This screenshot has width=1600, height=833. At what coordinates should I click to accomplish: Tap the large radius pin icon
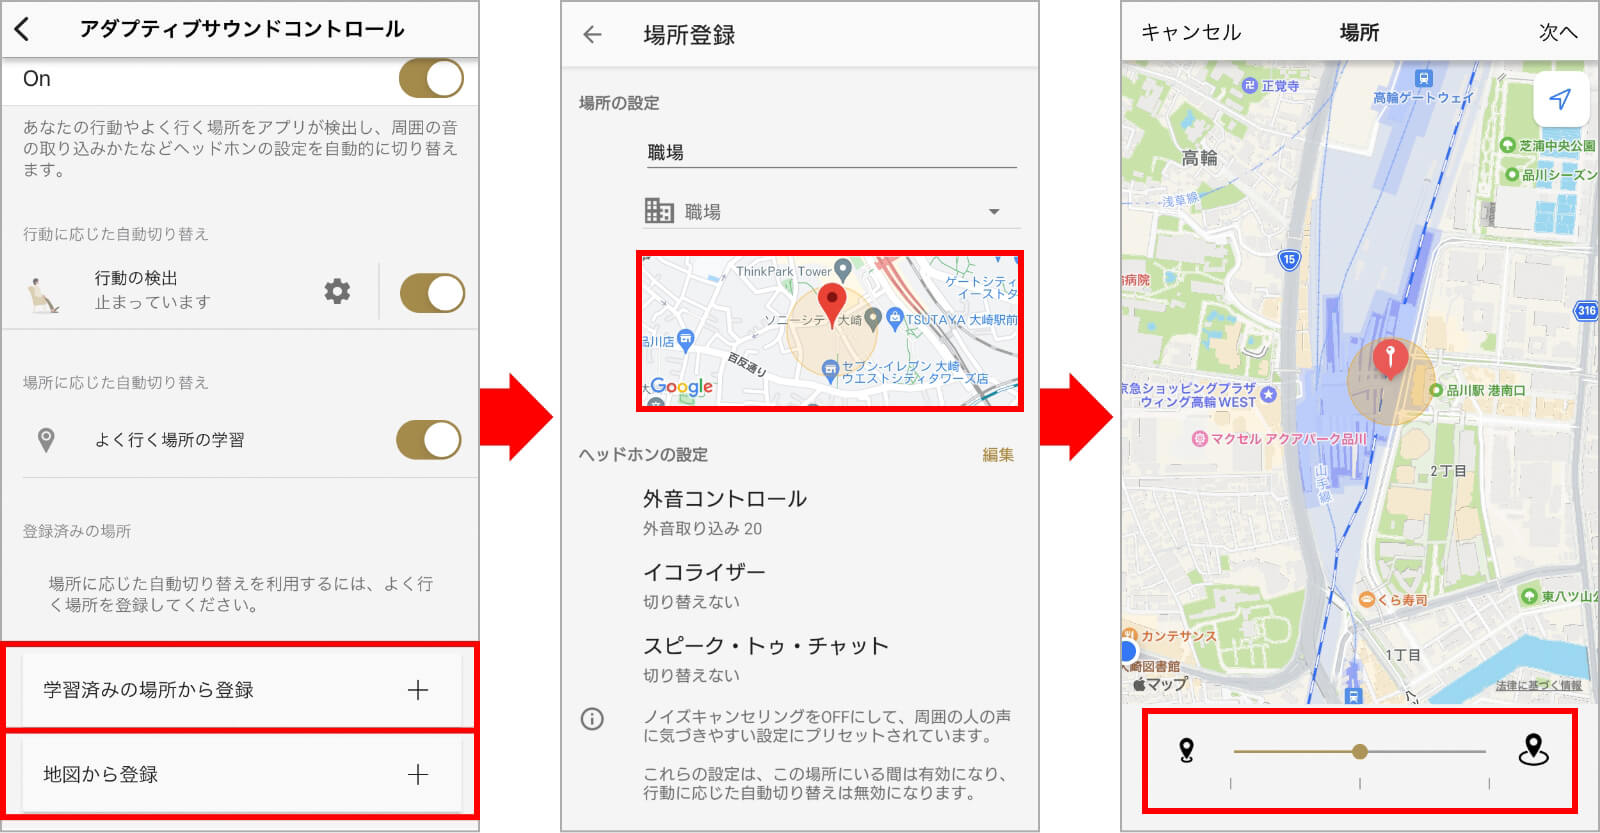[1533, 749]
